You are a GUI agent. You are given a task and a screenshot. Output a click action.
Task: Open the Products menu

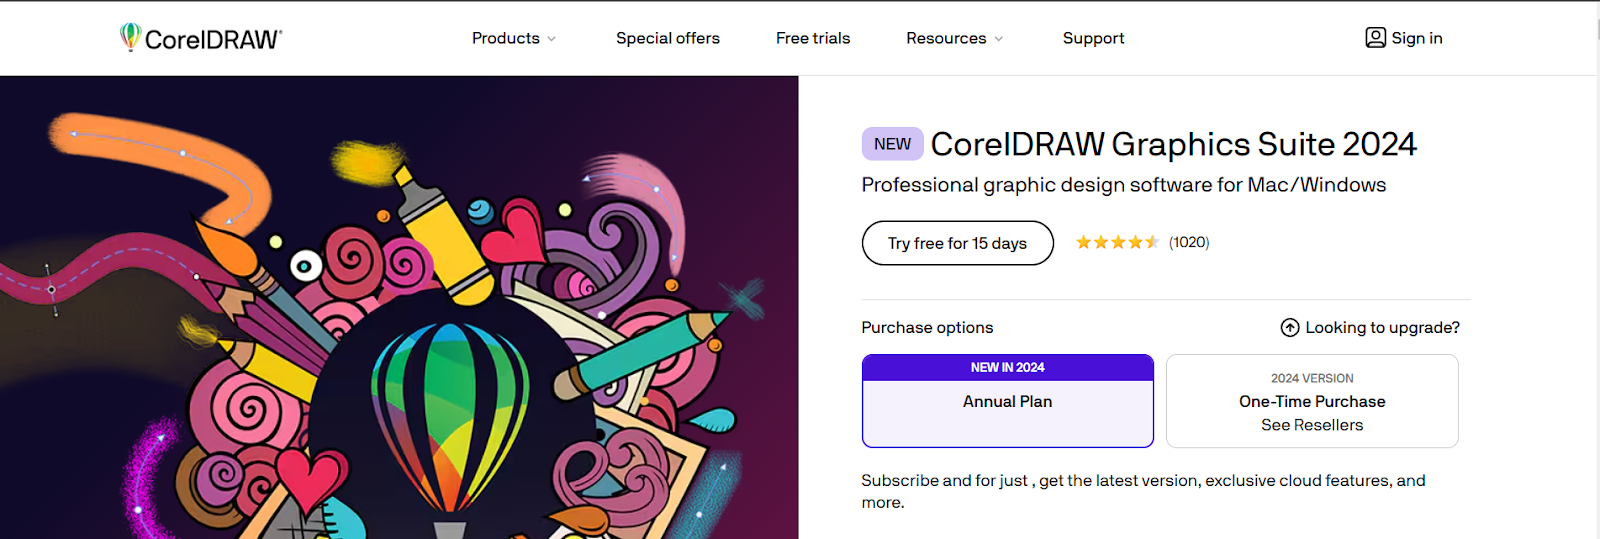coord(506,38)
